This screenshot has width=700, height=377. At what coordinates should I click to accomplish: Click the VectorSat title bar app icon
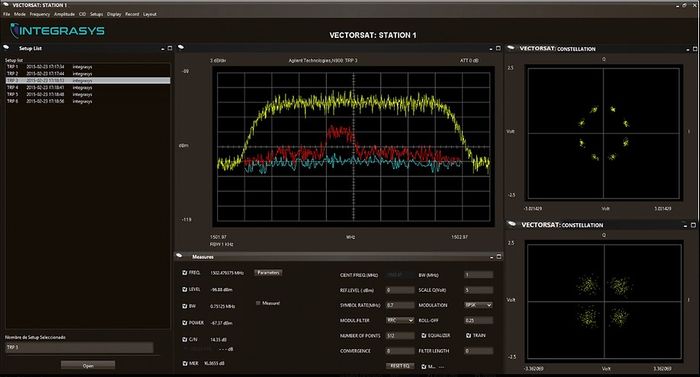pyautogui.click(x=5, y=4)
